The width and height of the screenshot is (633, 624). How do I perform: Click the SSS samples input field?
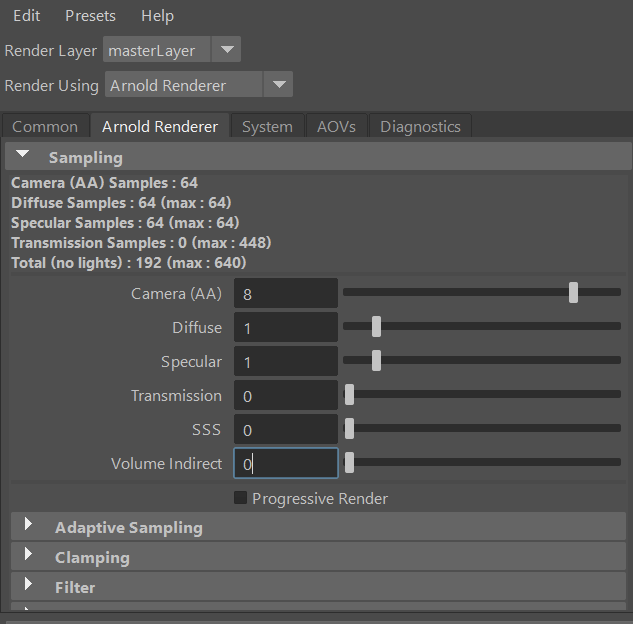click(x=286, y=430)
